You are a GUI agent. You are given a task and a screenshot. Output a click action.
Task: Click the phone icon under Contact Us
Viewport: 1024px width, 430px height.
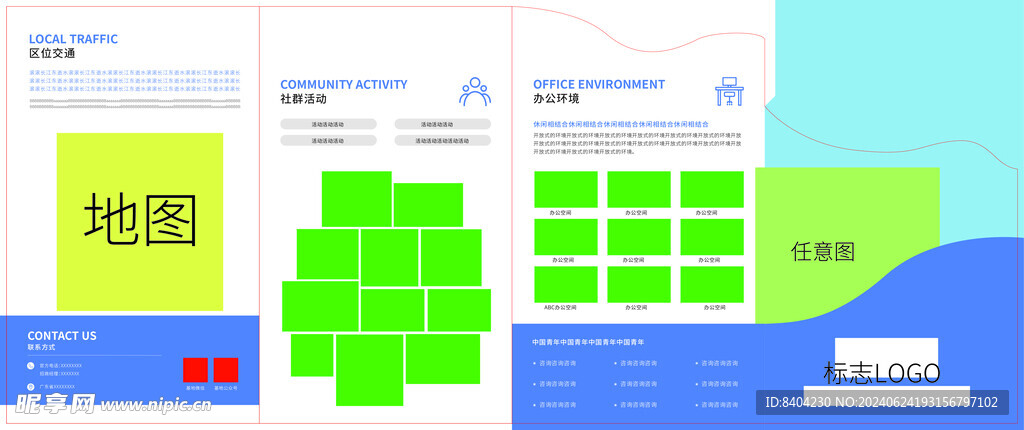pos(31,366)
